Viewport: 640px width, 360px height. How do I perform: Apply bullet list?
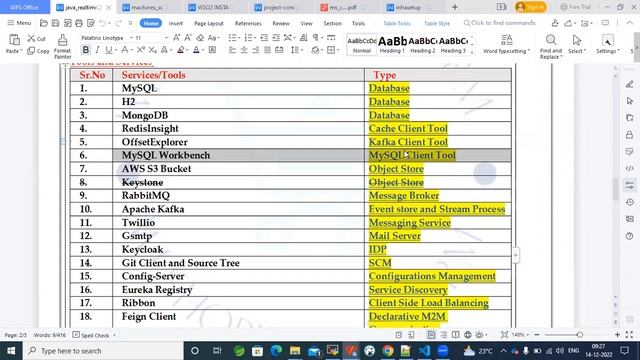tap(232, 38)
